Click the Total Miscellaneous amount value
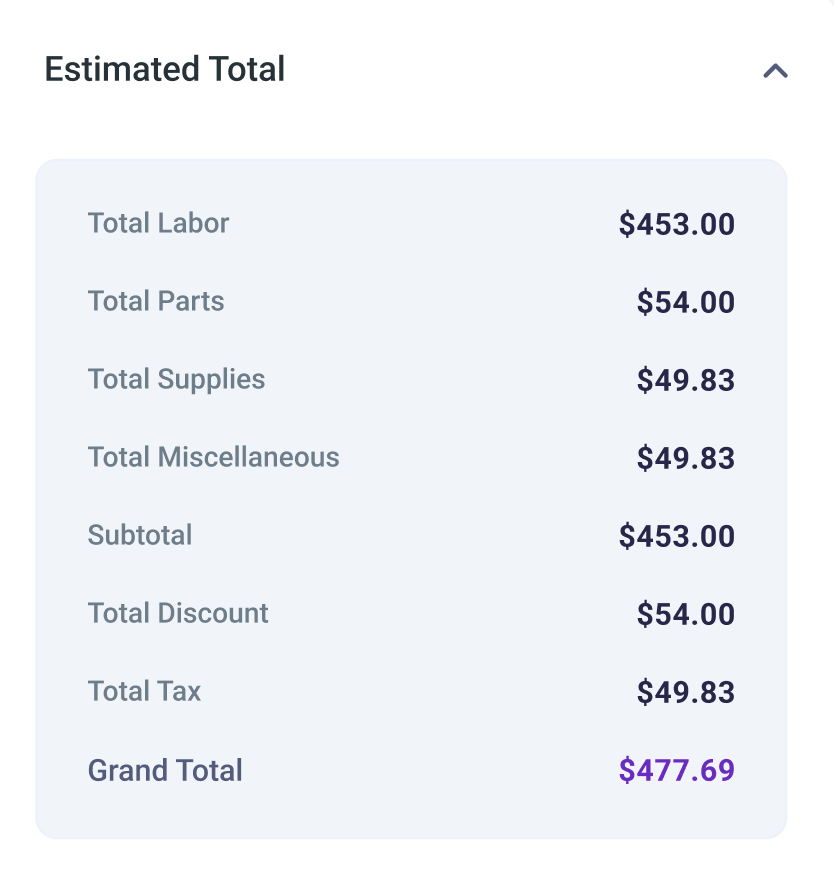 [x=685, y=458]
